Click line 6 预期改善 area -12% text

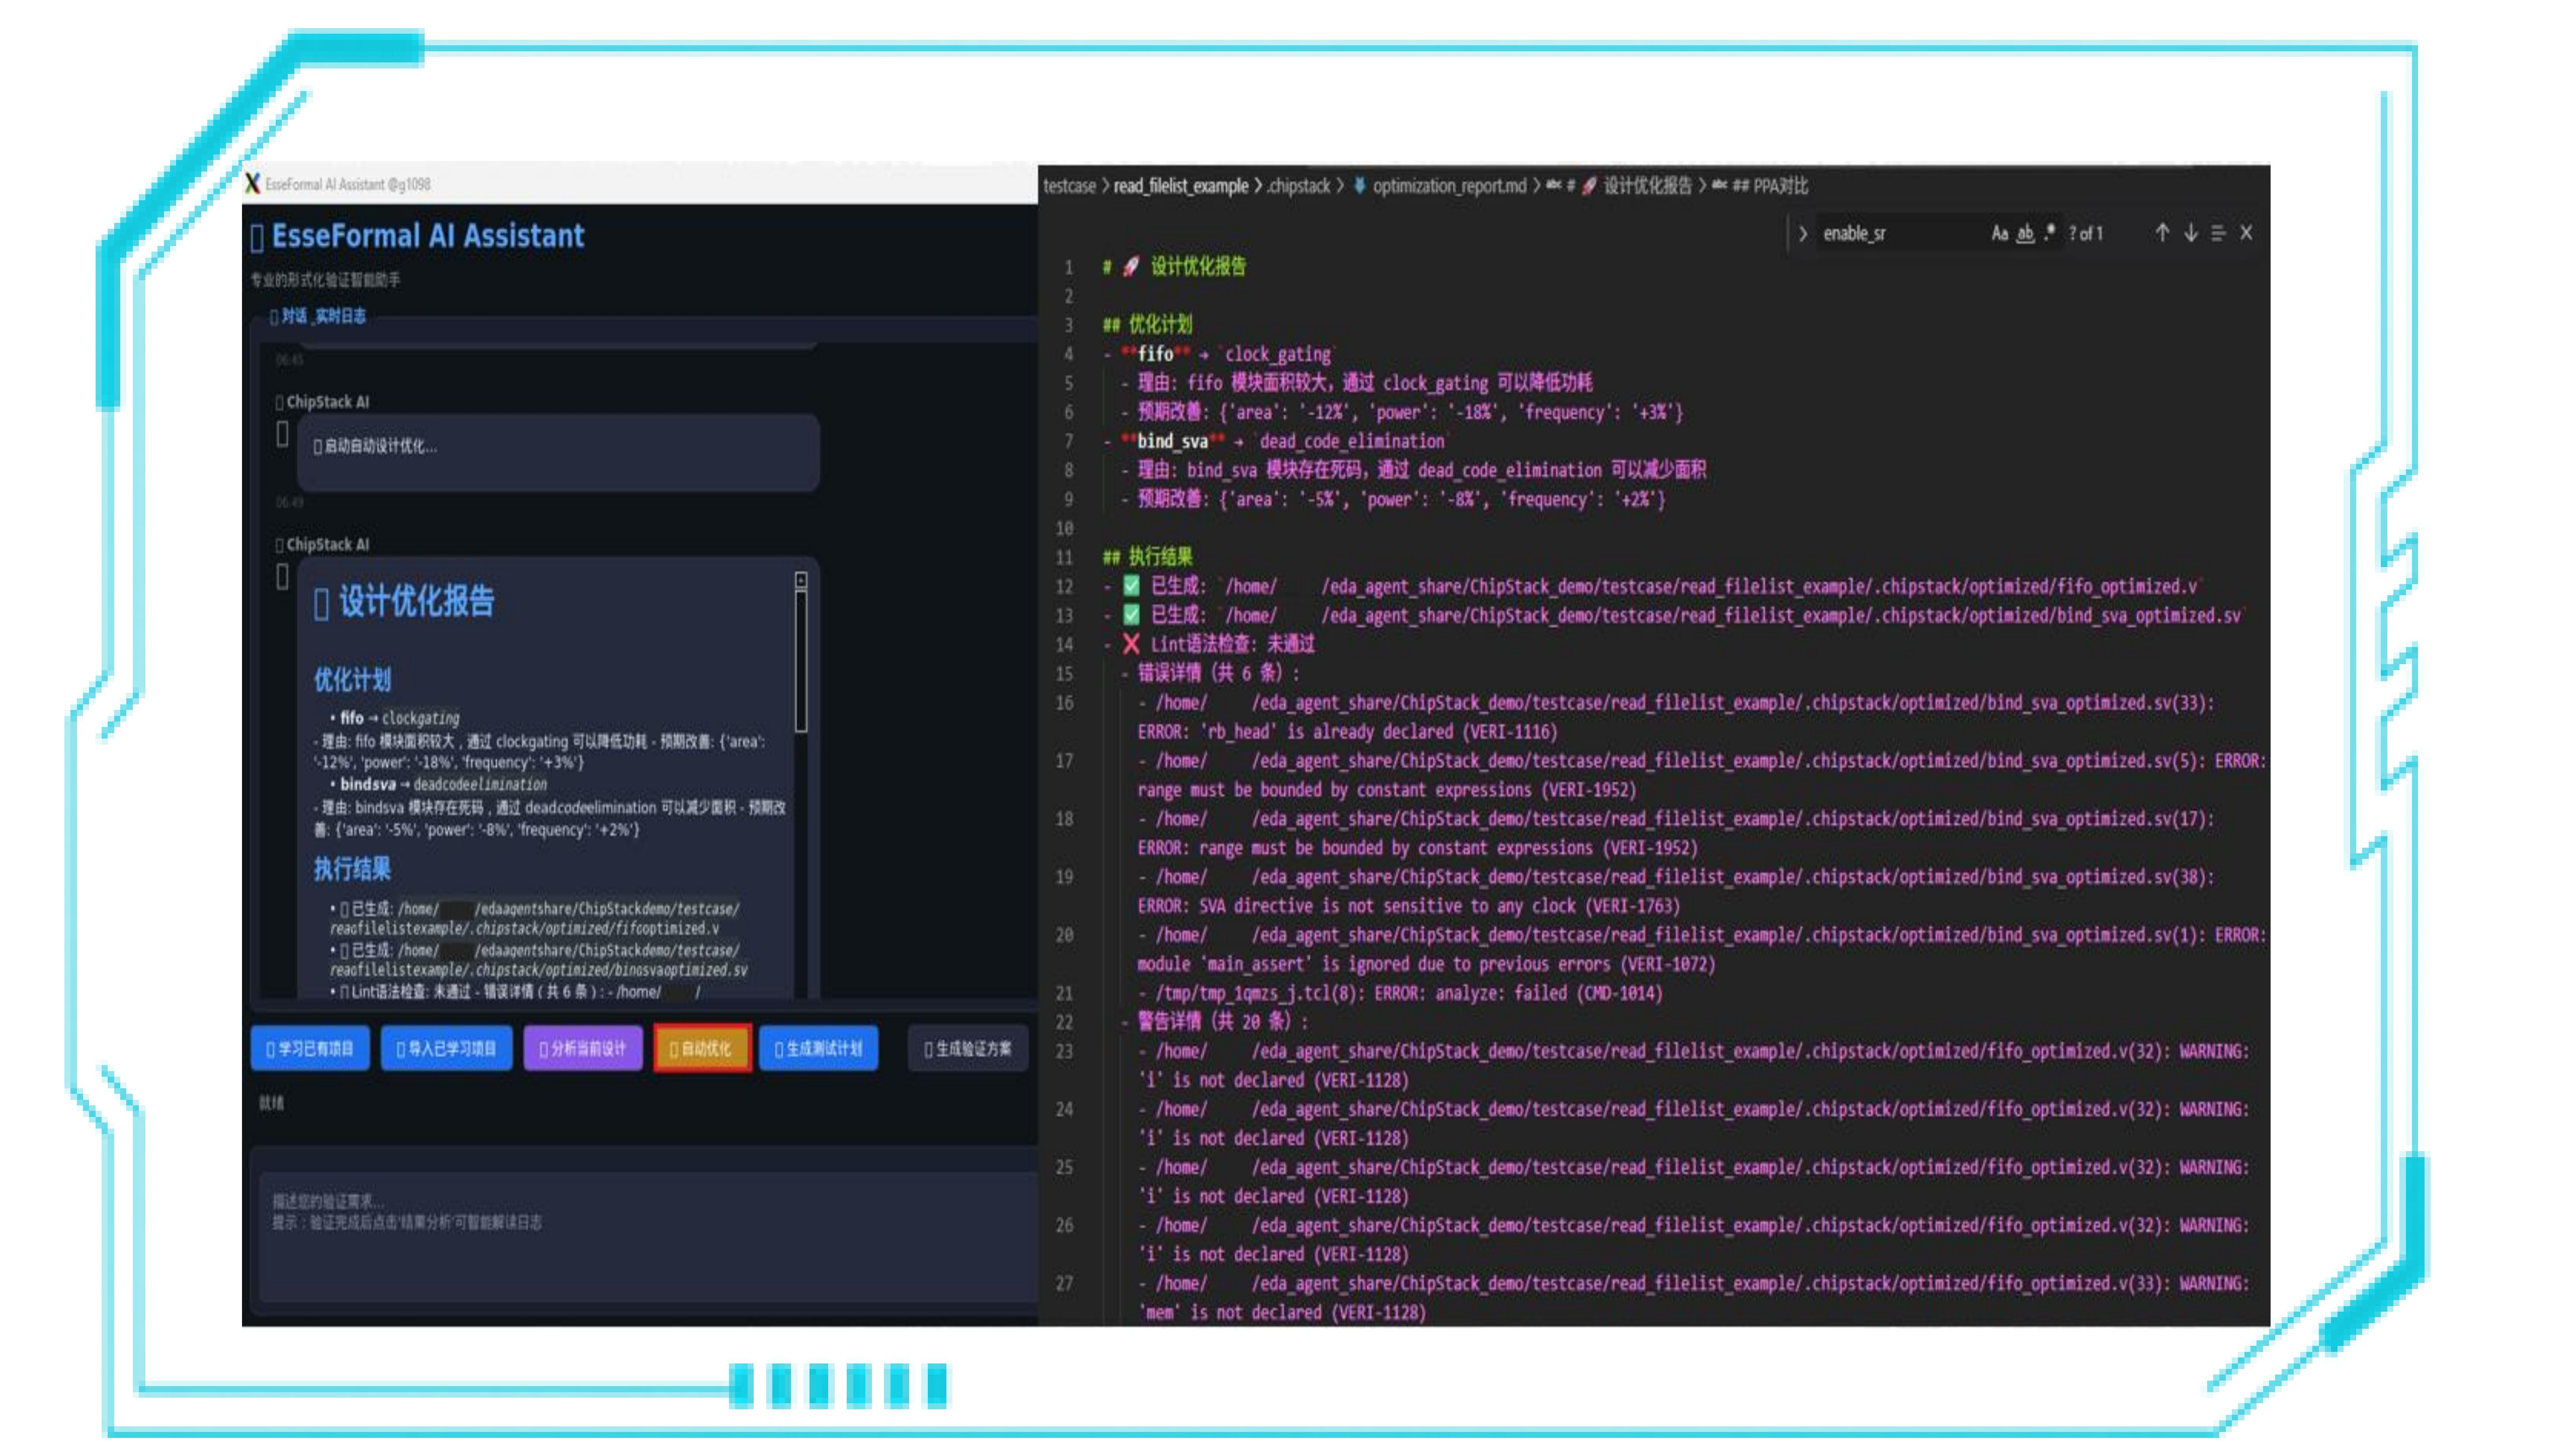tap(1410, 412)
